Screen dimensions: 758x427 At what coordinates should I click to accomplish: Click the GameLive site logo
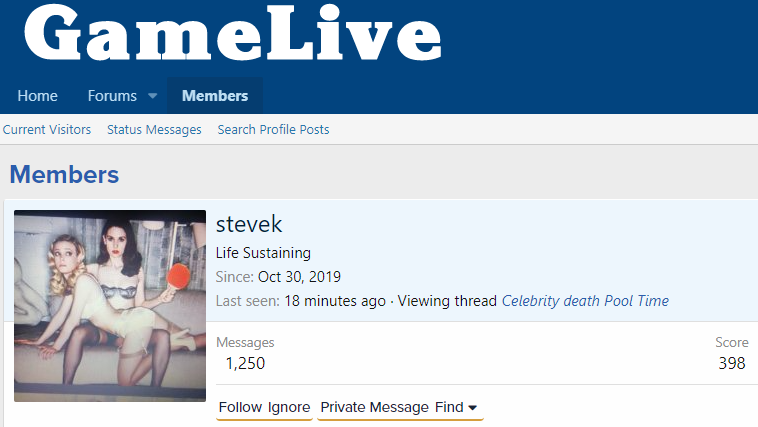[232, 36]
